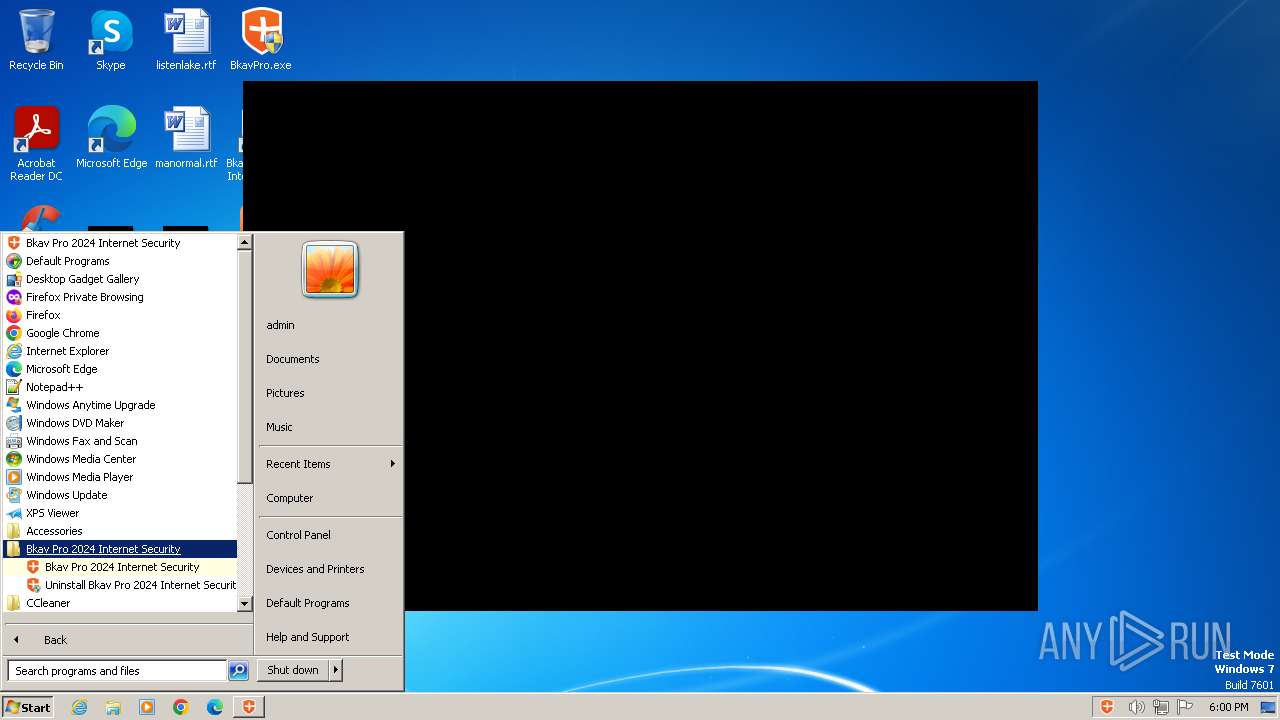Click the 6:00 PM system clock
1280x720 pixels.
1228,707
